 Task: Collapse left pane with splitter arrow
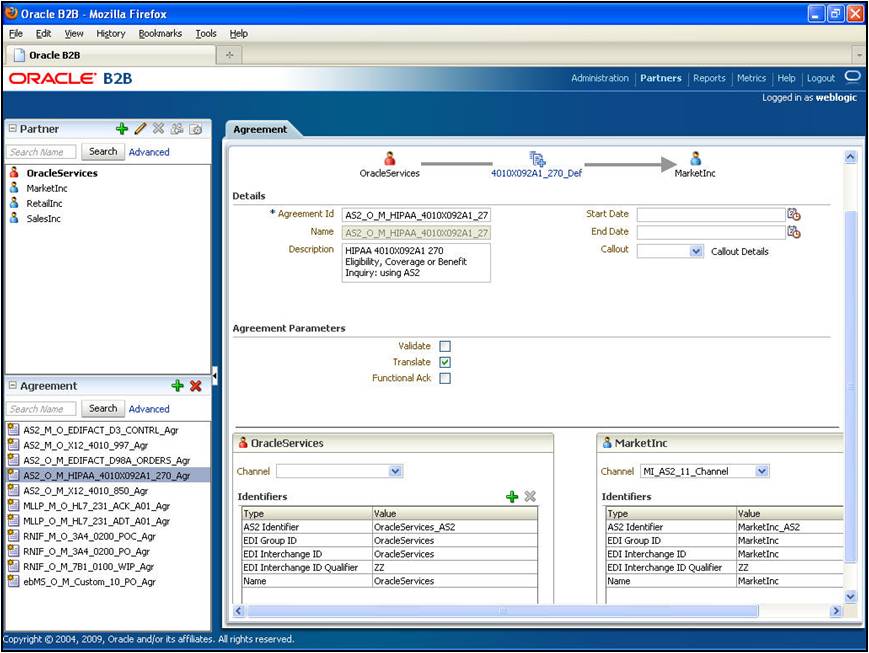pyautogui.click(x=215, y=376)
